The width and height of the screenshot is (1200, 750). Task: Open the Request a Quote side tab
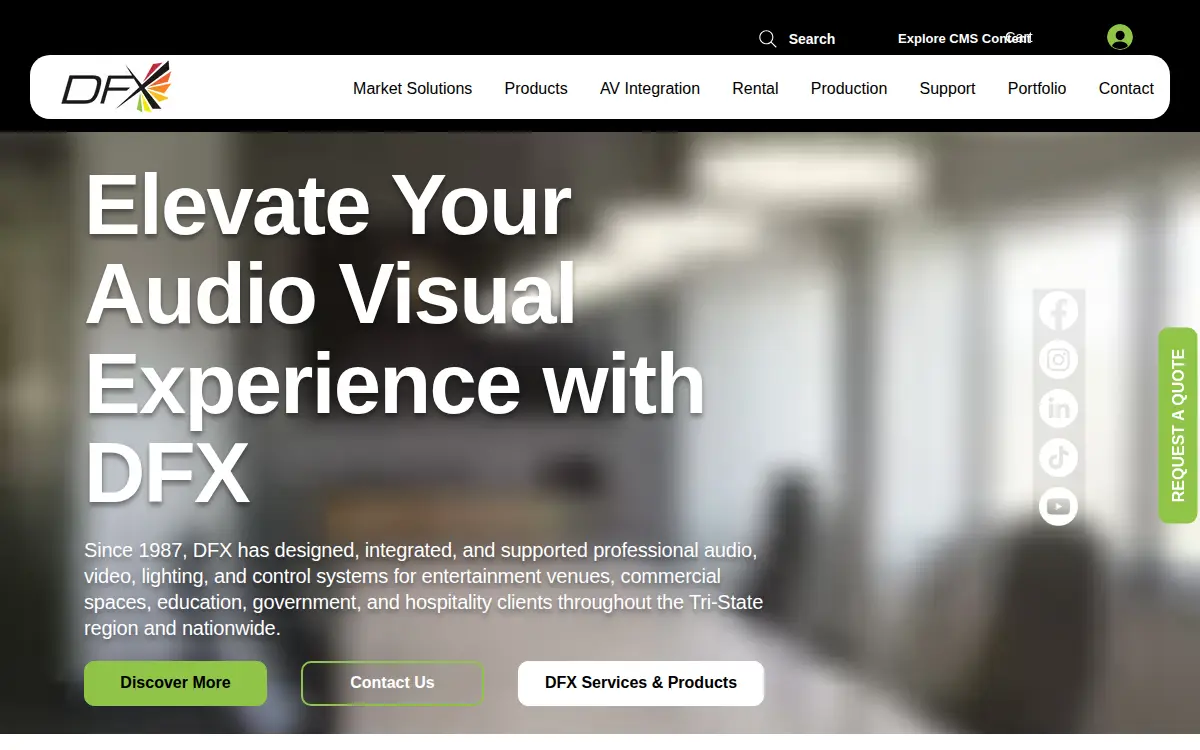1178,425
